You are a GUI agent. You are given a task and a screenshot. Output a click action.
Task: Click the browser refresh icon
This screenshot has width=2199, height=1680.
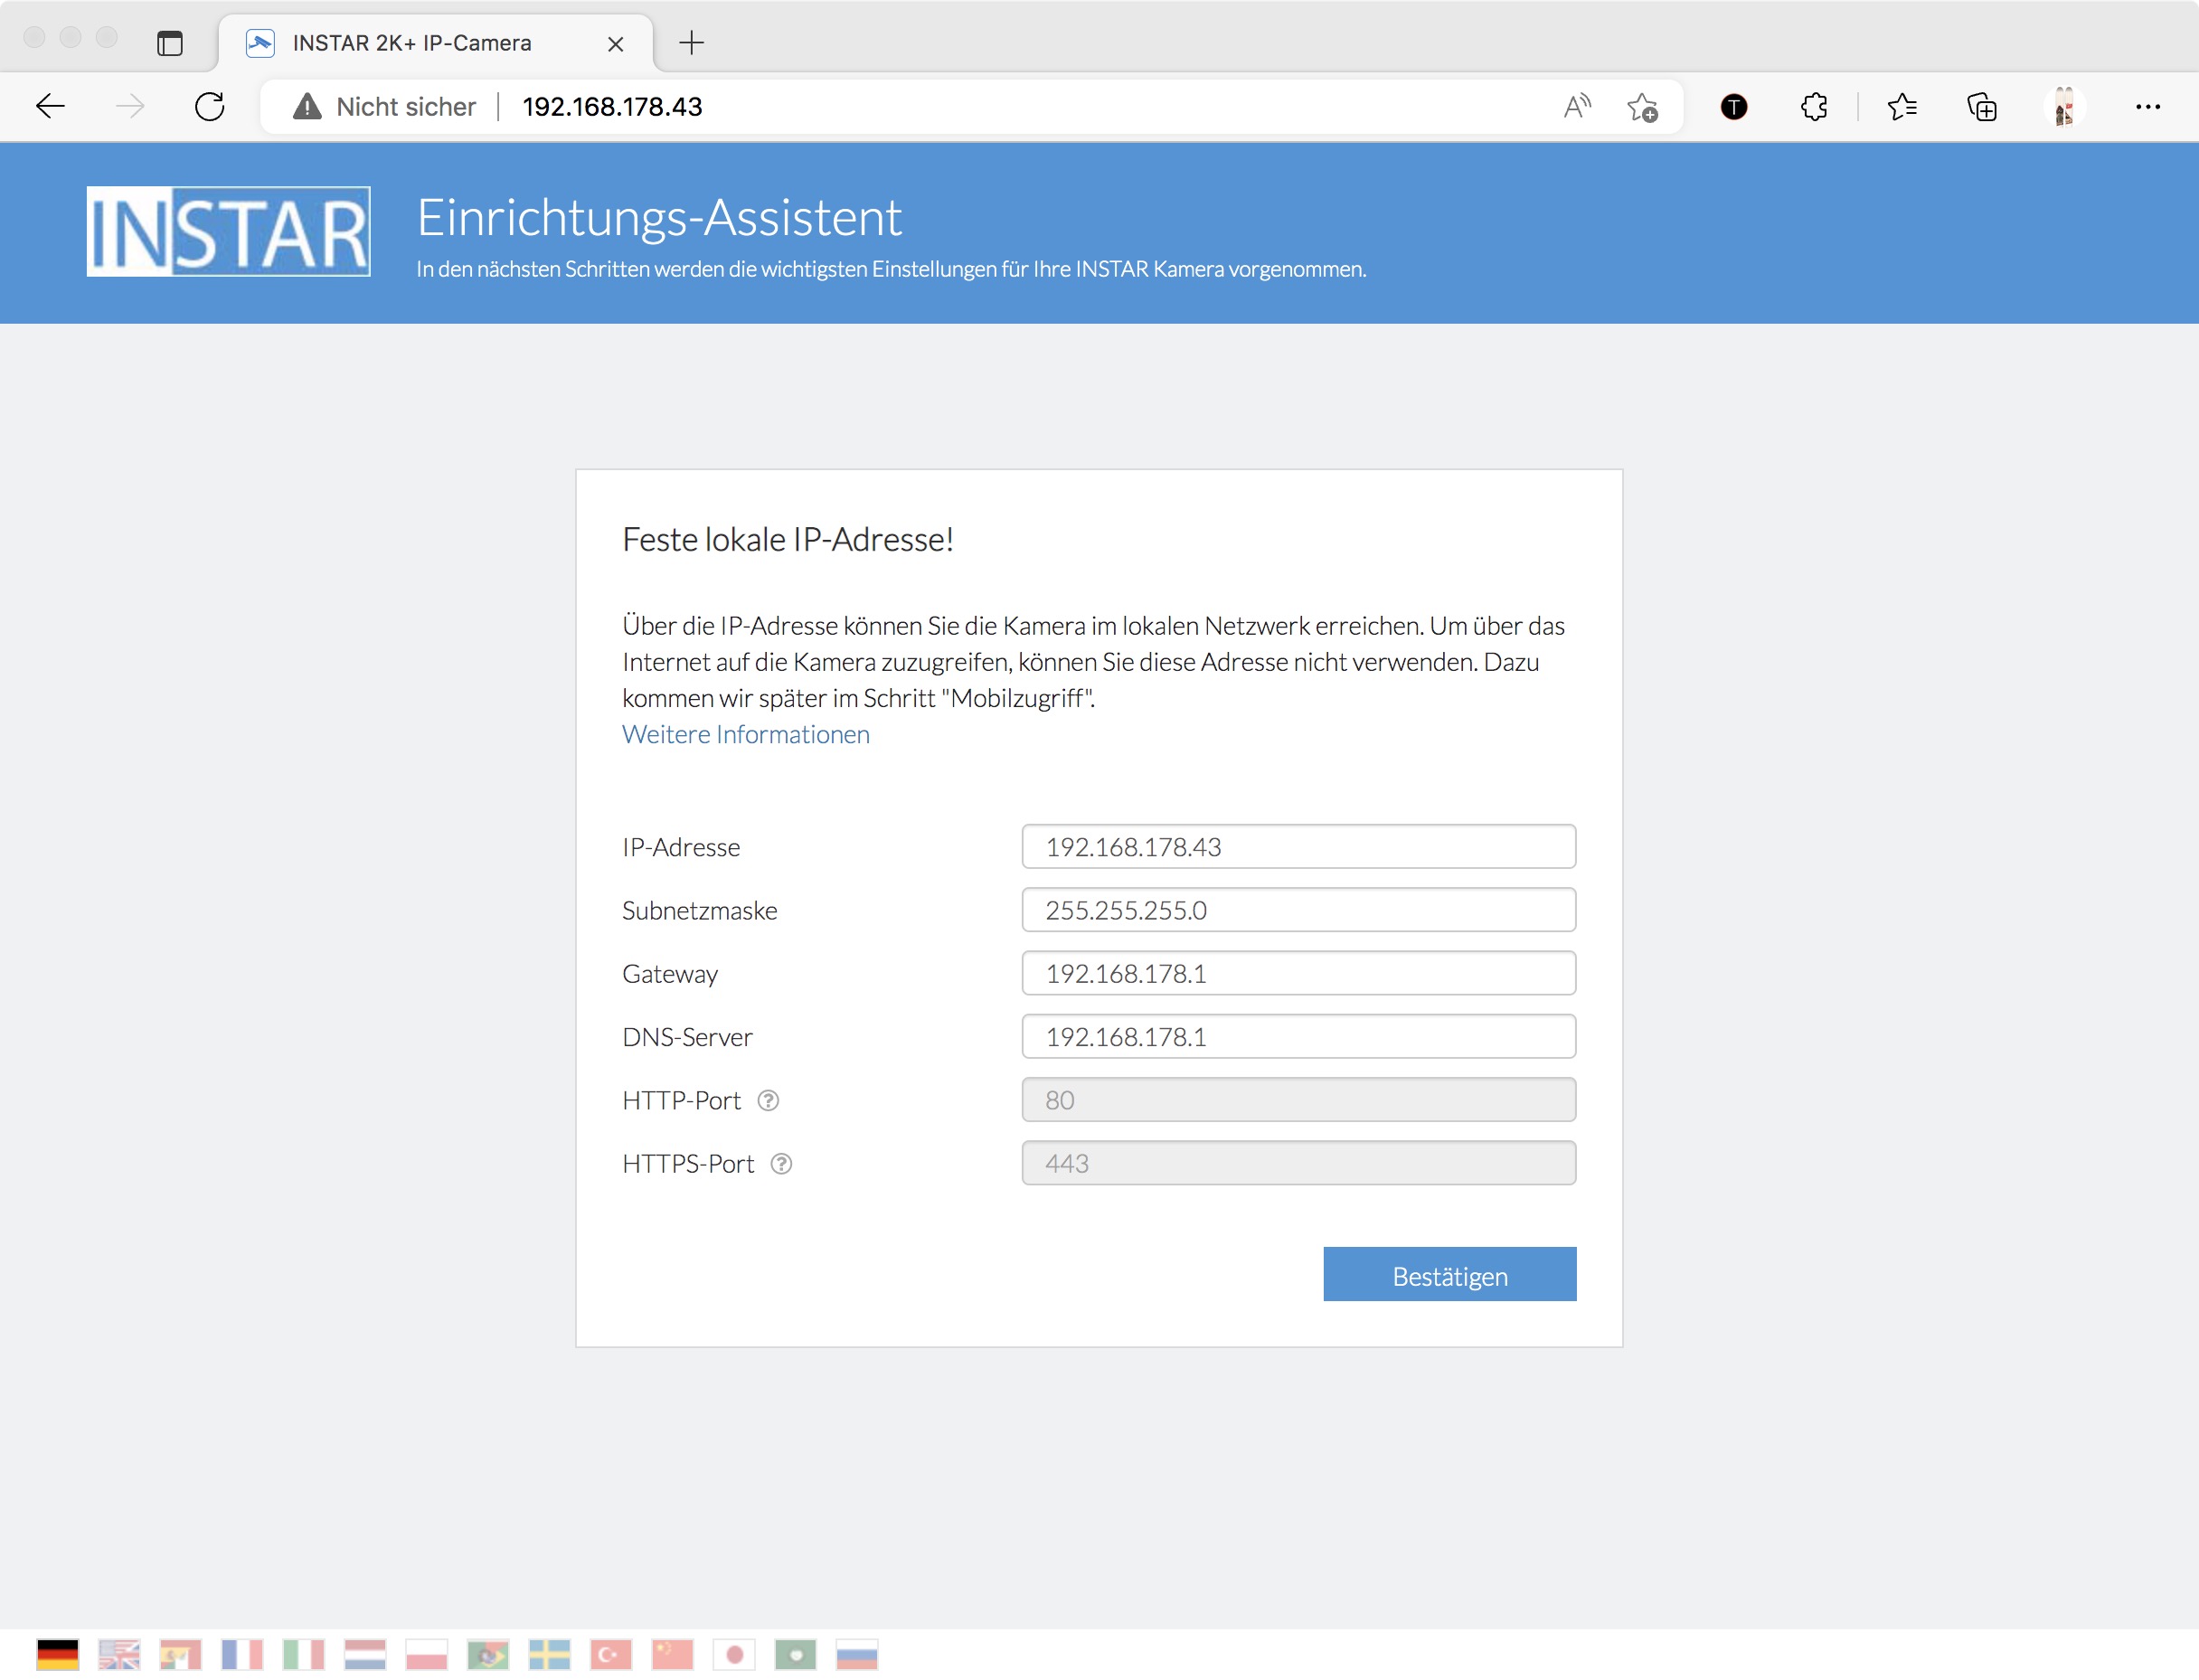210,106
